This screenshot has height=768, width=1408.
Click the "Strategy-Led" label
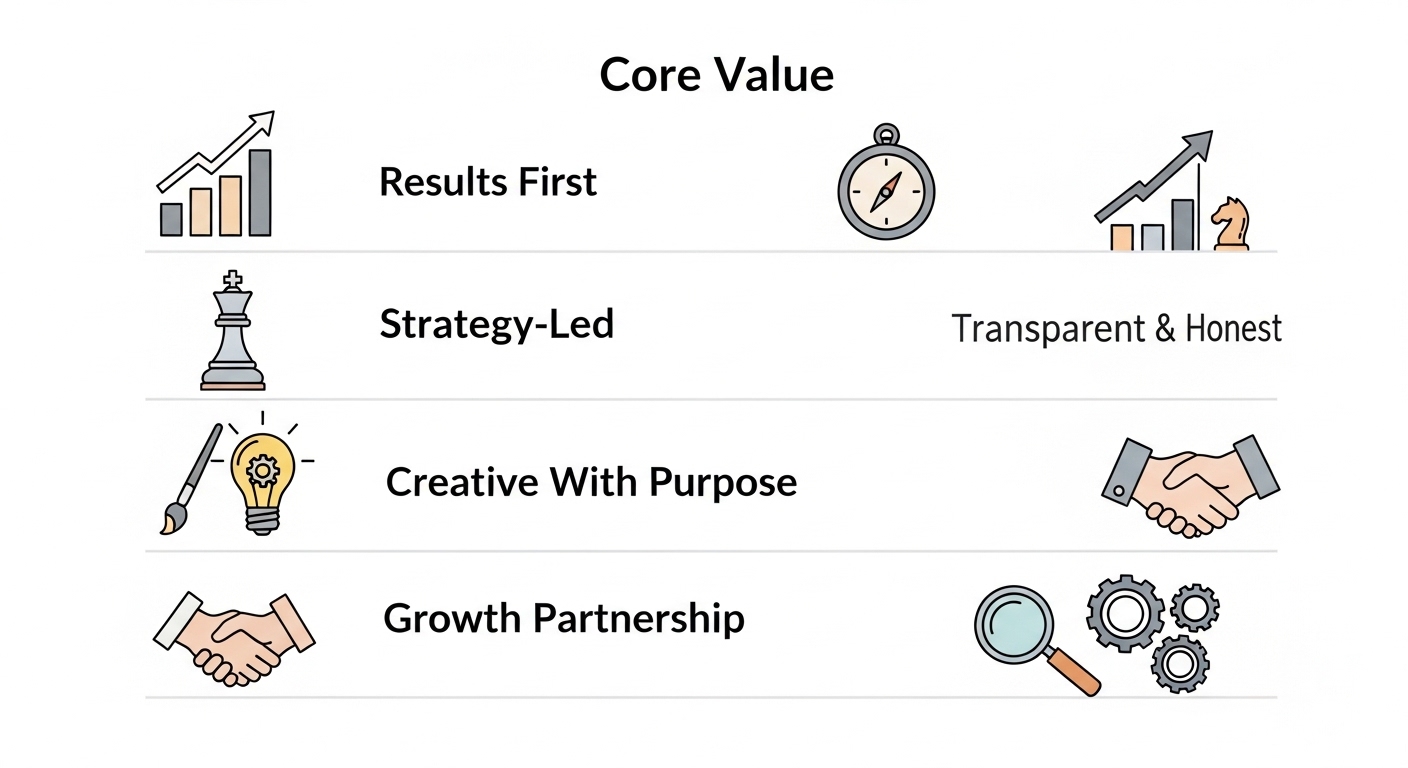click(496, 324)
